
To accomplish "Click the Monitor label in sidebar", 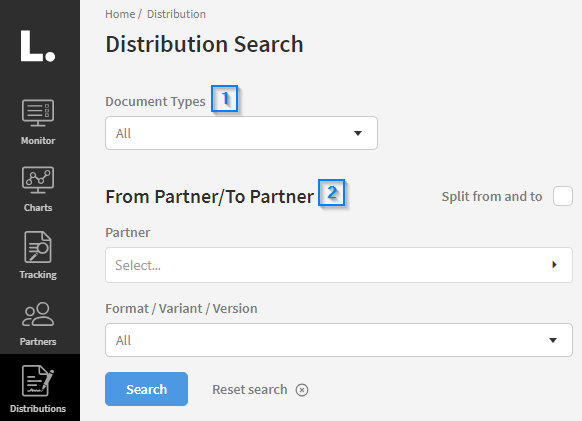I will coord(38,141).
